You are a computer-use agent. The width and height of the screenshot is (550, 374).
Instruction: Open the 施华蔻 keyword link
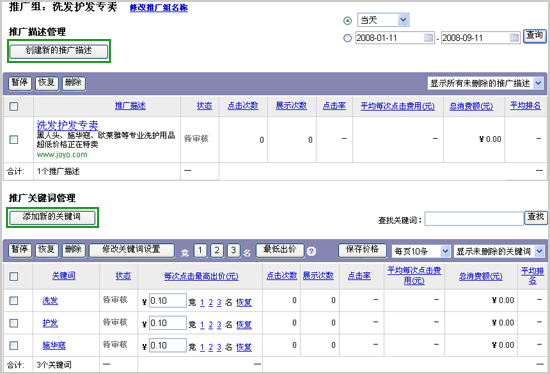click(54, 346)
